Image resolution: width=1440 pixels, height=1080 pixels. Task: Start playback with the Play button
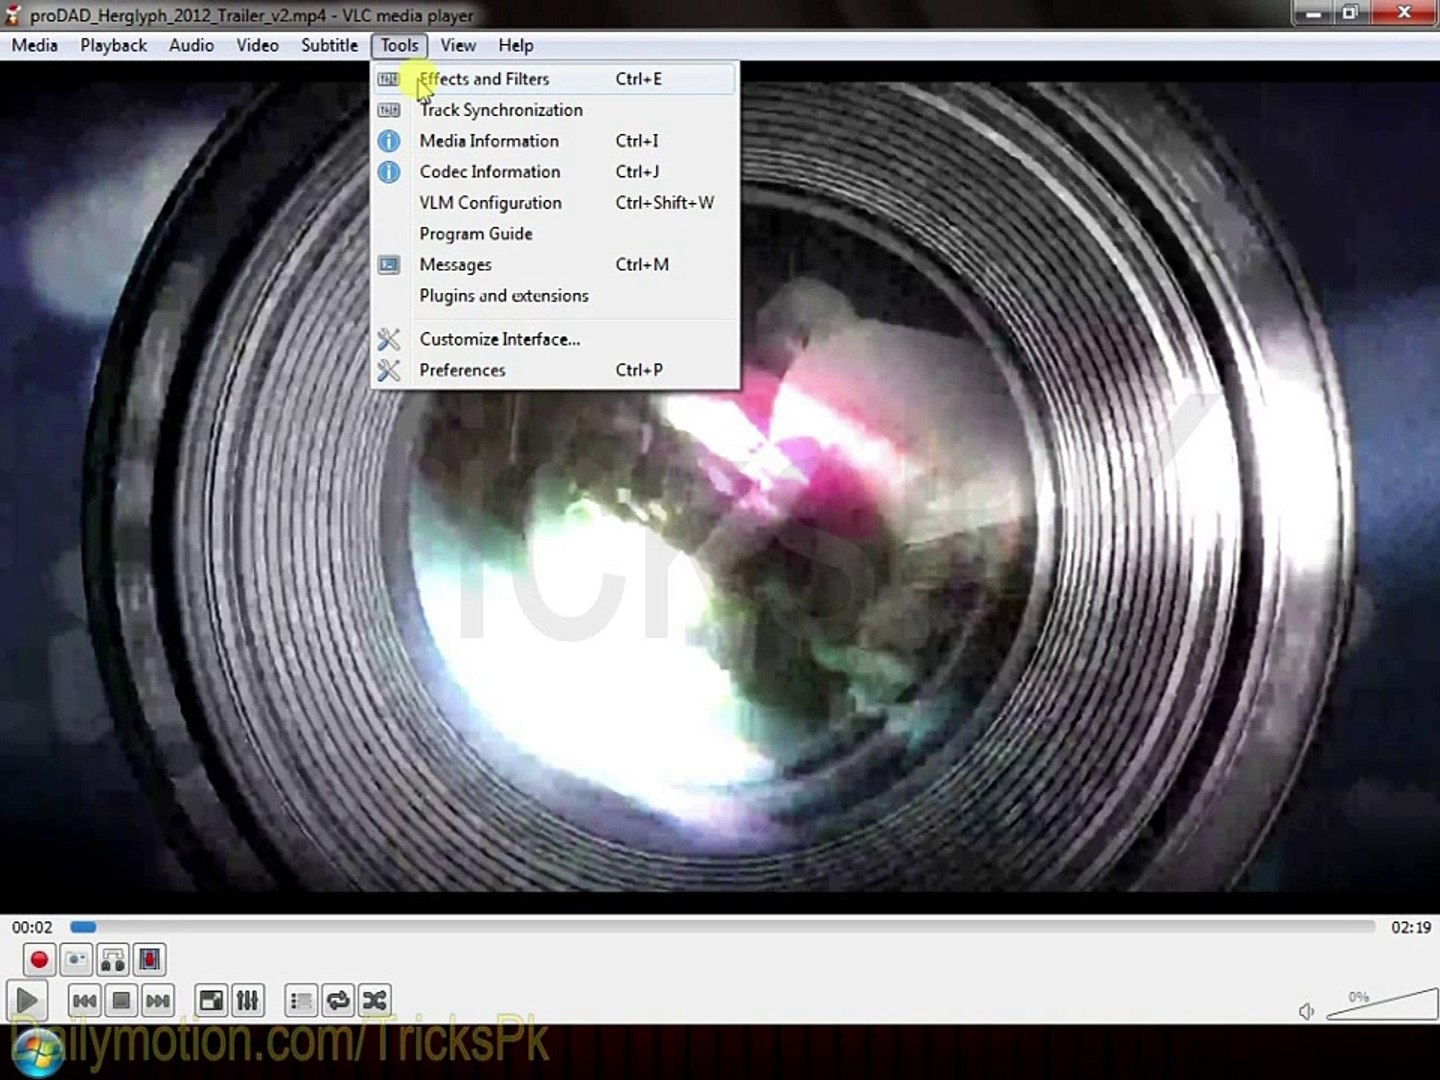click(x=27, y=1000)
